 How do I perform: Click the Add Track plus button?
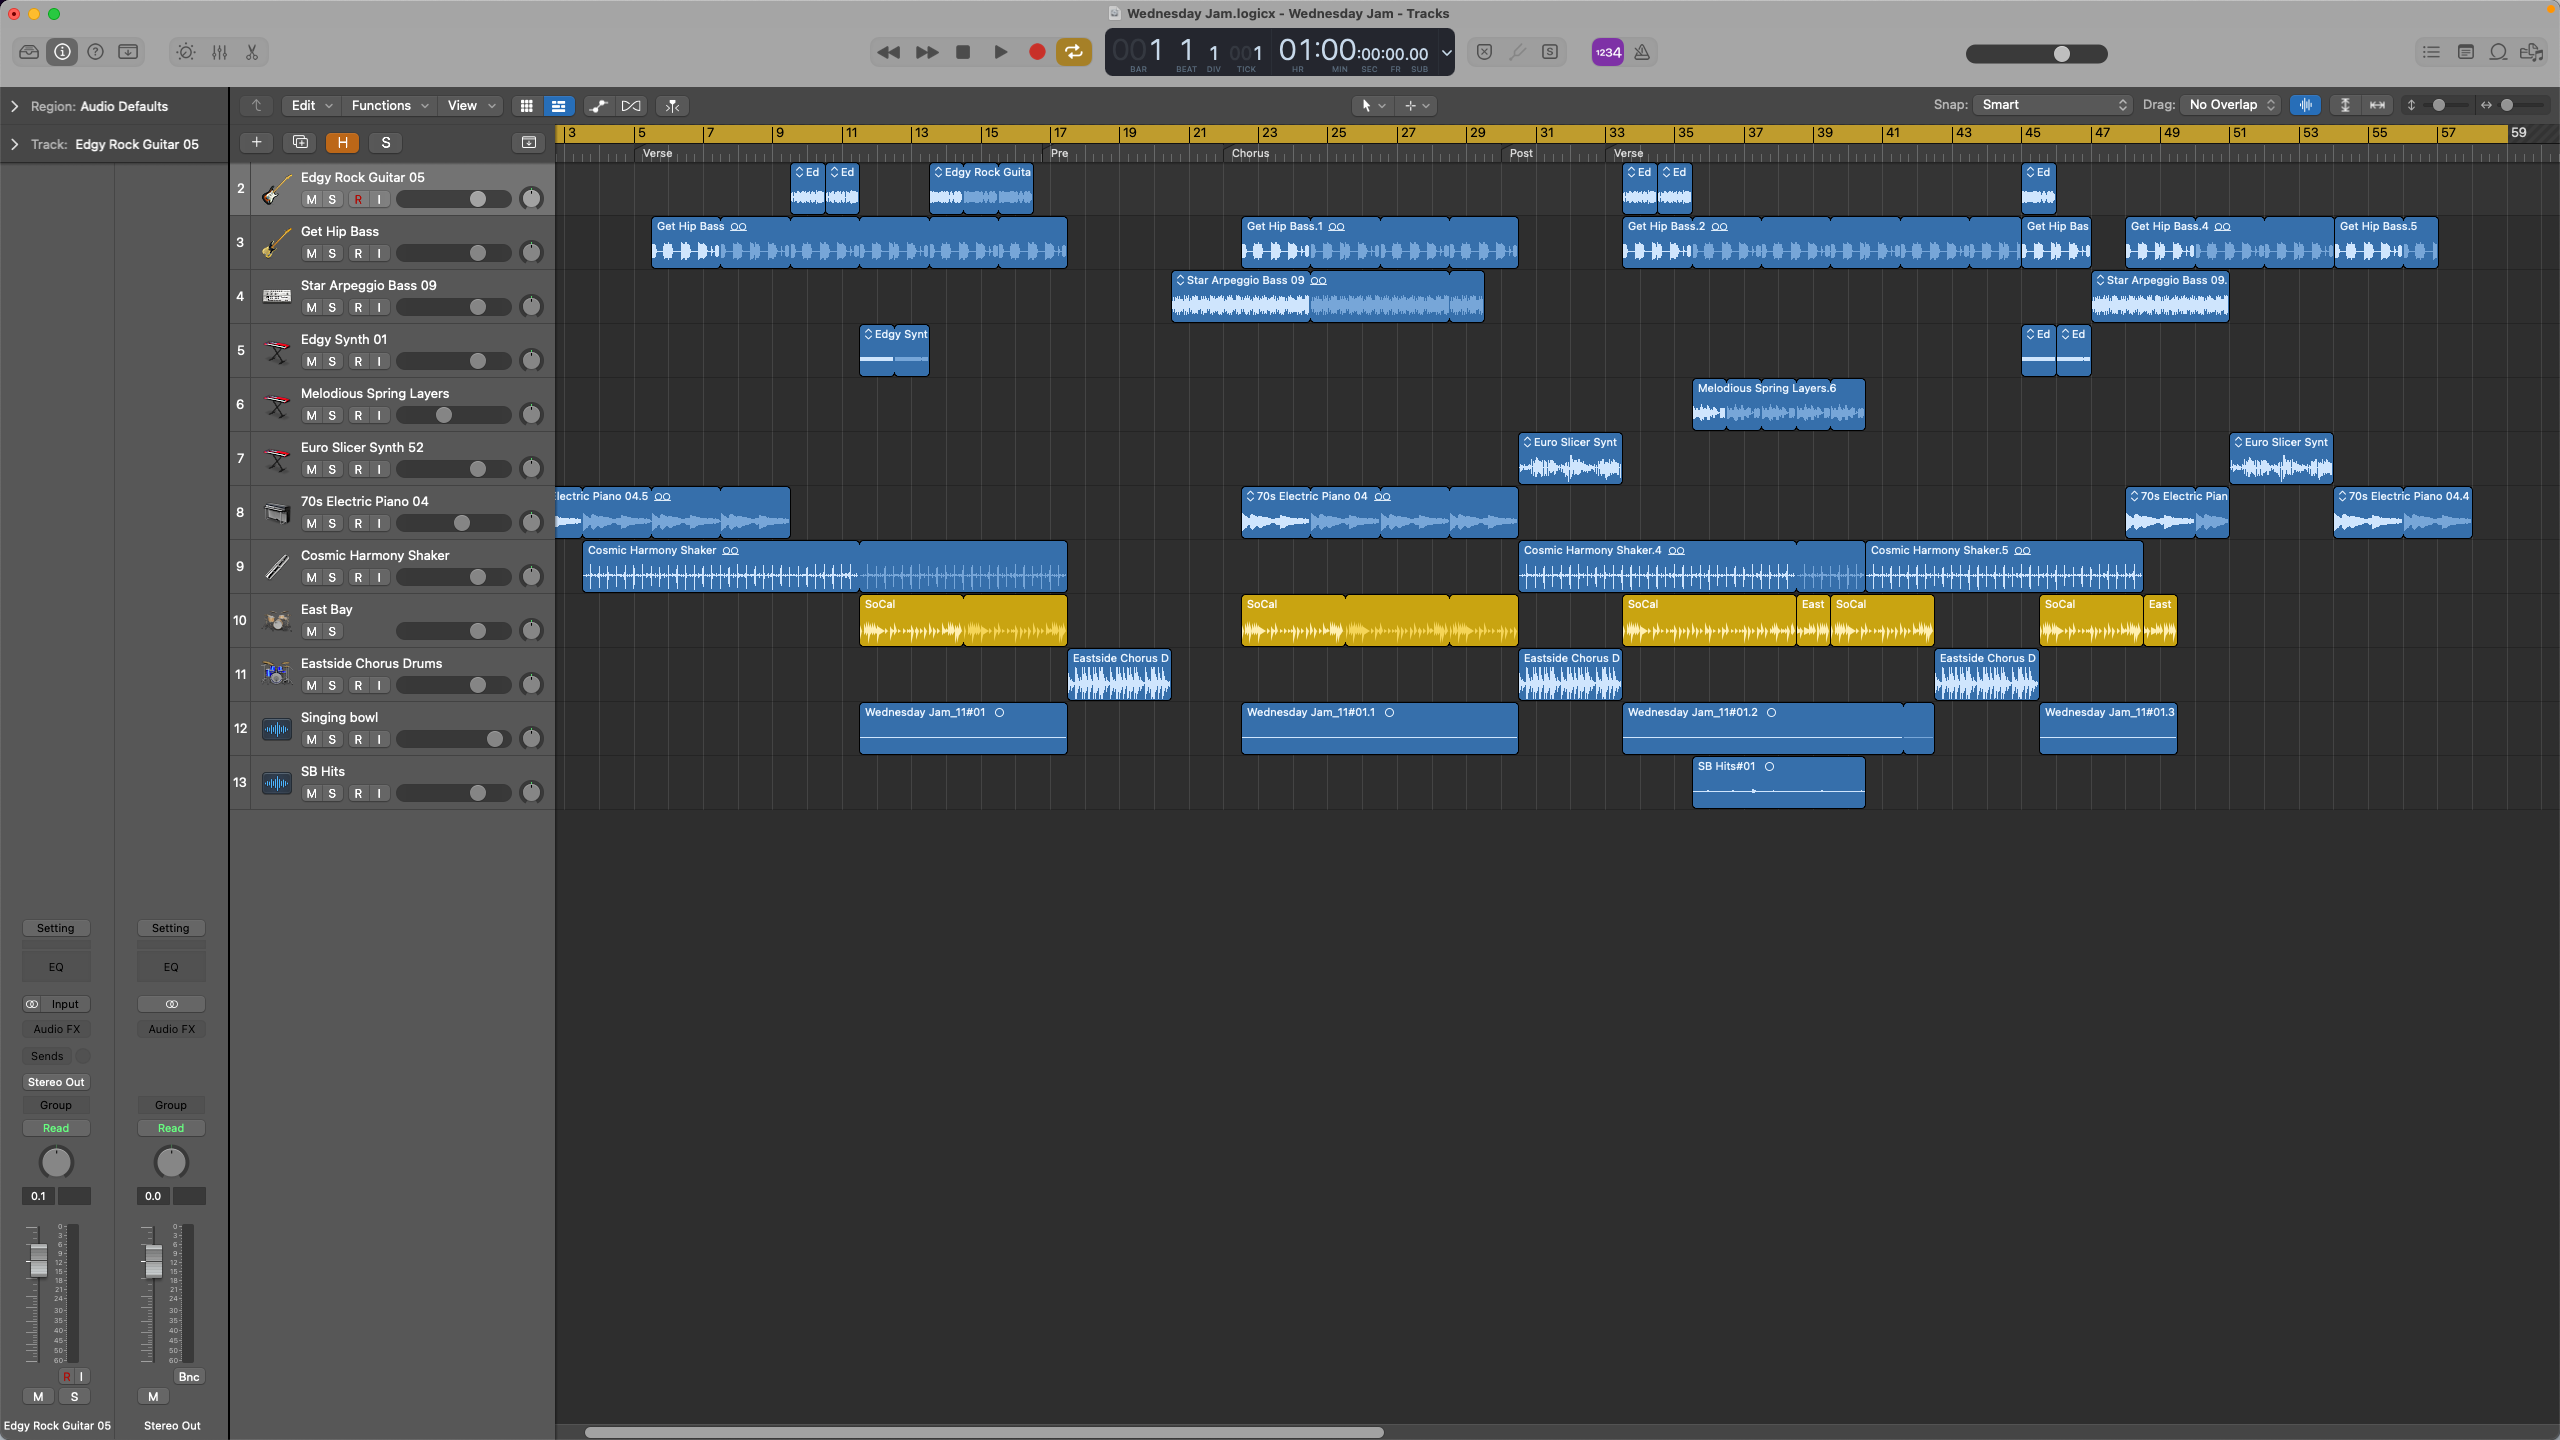click(256, 142)
